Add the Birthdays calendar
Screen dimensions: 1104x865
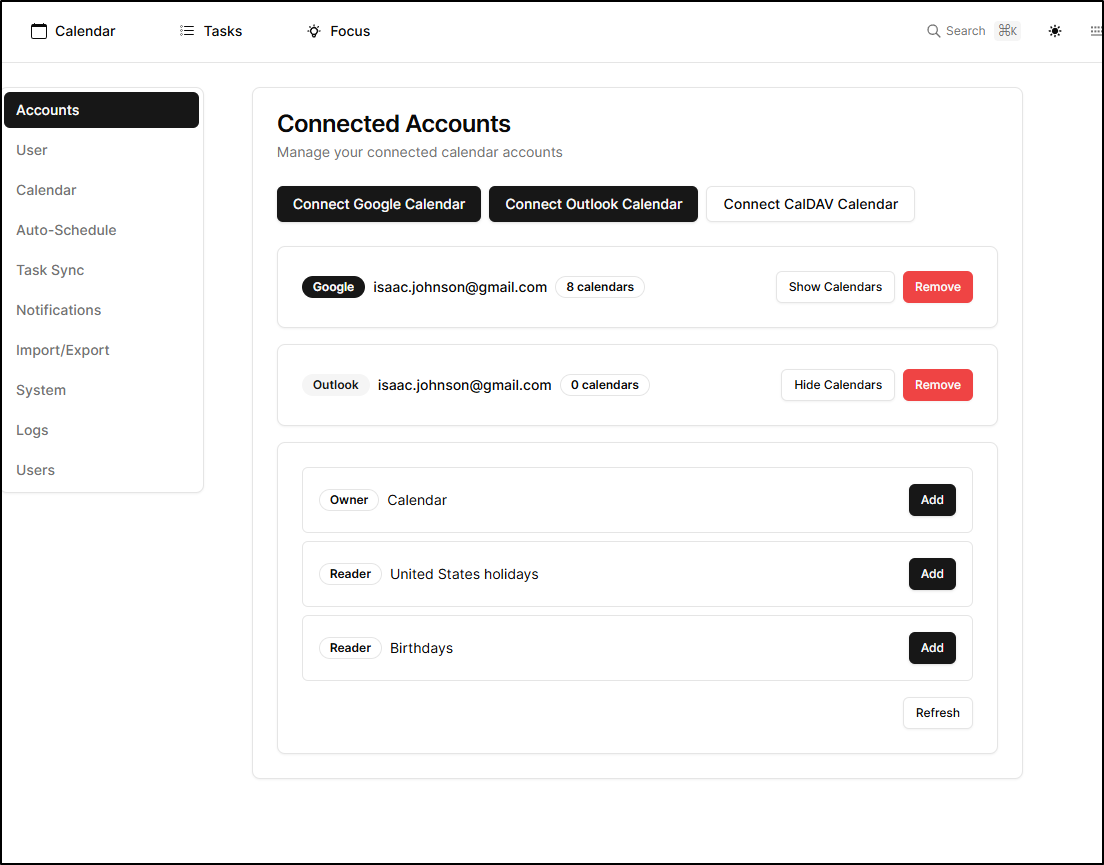(x=932, y=648)
